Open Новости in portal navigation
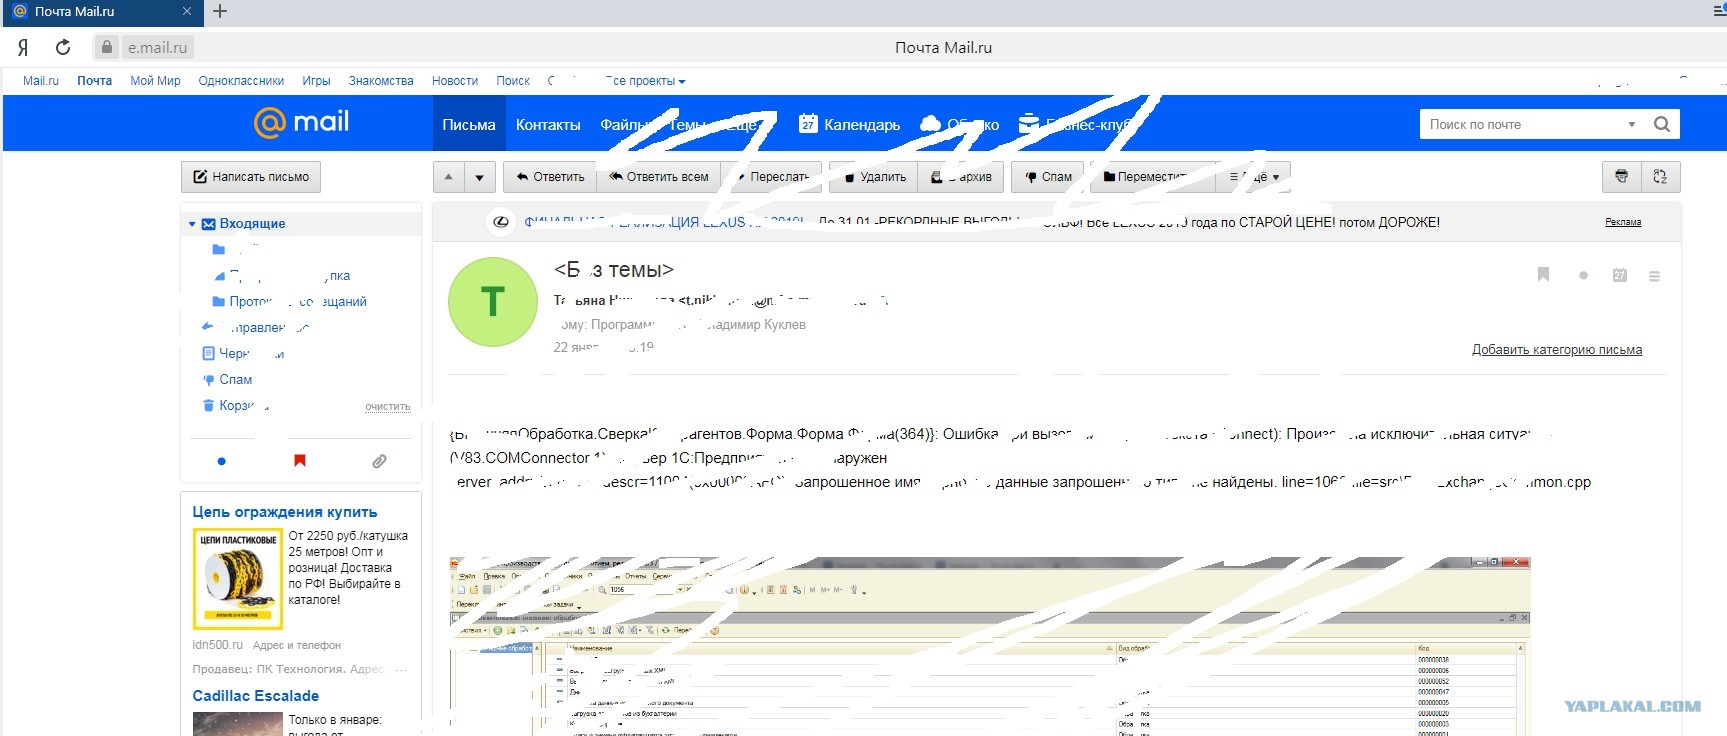This screenshot has height=736, width=1727. [455, 81]
